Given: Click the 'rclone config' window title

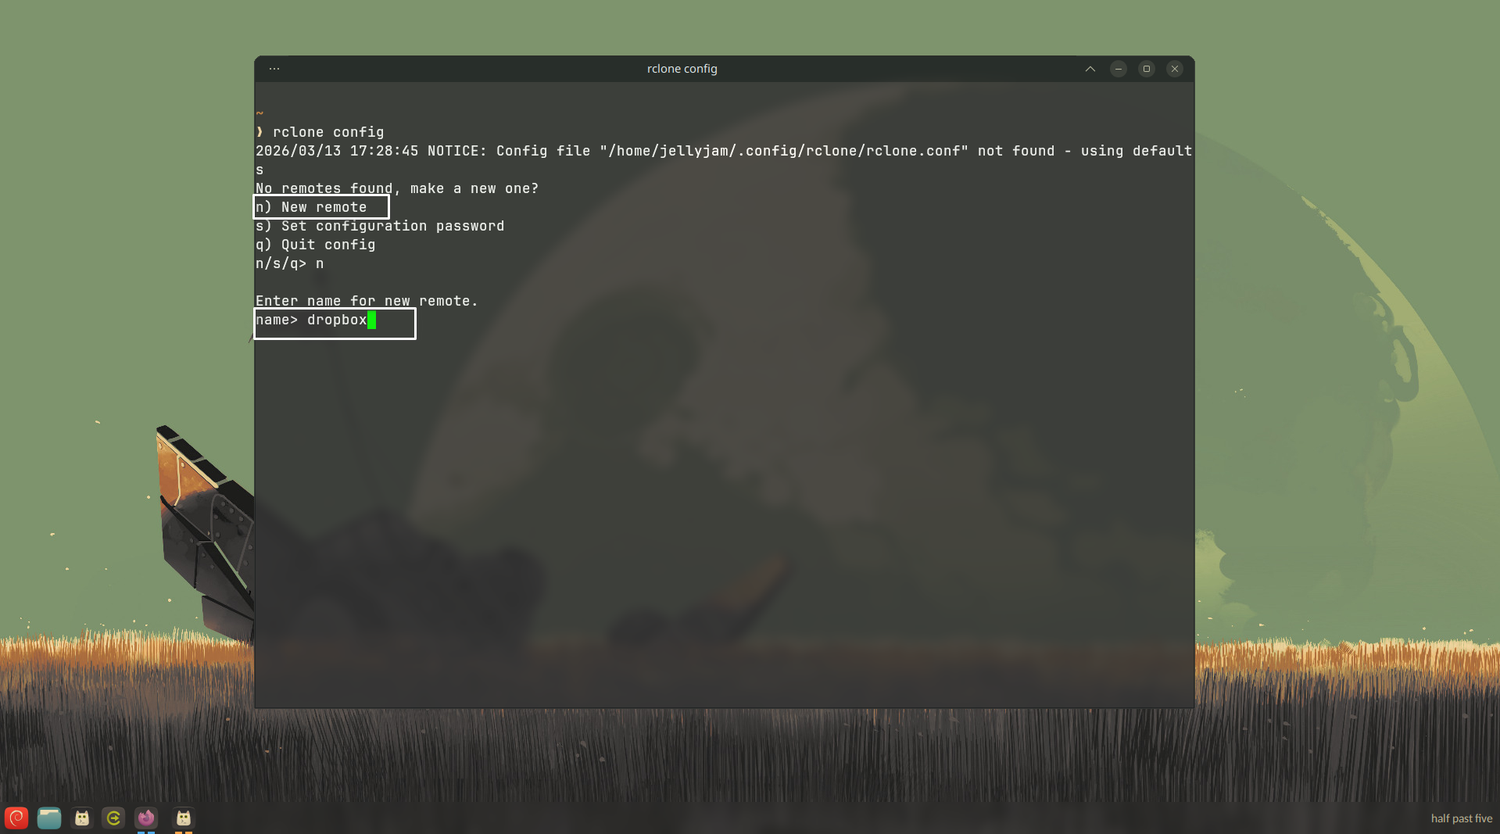Looking at the screenshot, I should coord(682,69).
